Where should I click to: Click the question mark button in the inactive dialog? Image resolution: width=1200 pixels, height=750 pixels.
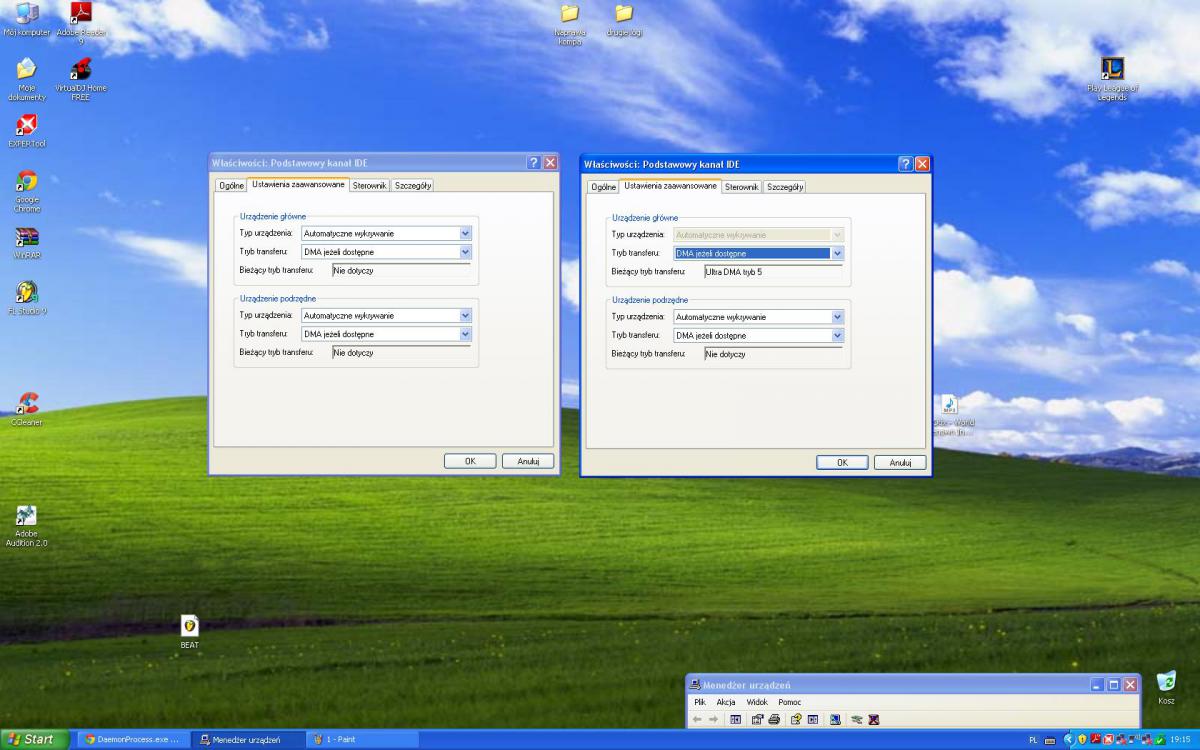click(534, 162)
